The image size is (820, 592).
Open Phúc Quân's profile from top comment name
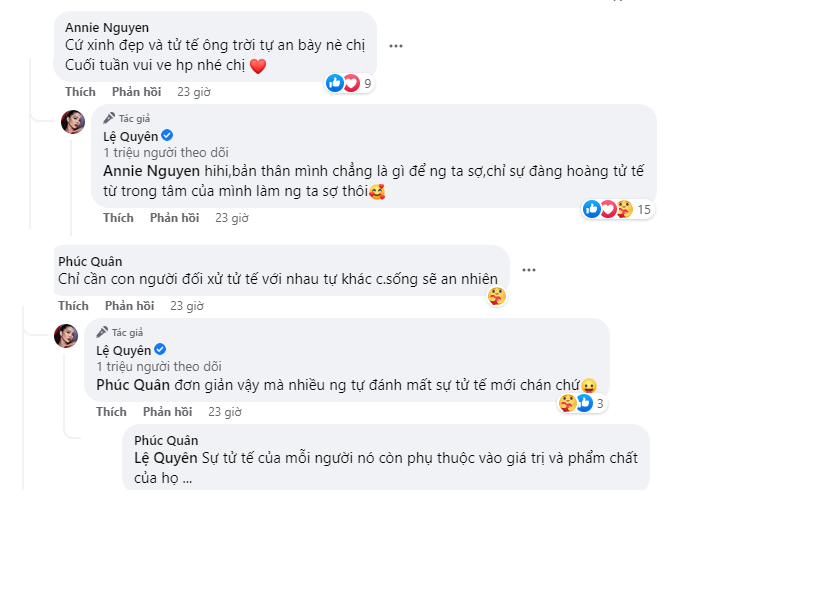pyautogui.click(x=90, y=261)
